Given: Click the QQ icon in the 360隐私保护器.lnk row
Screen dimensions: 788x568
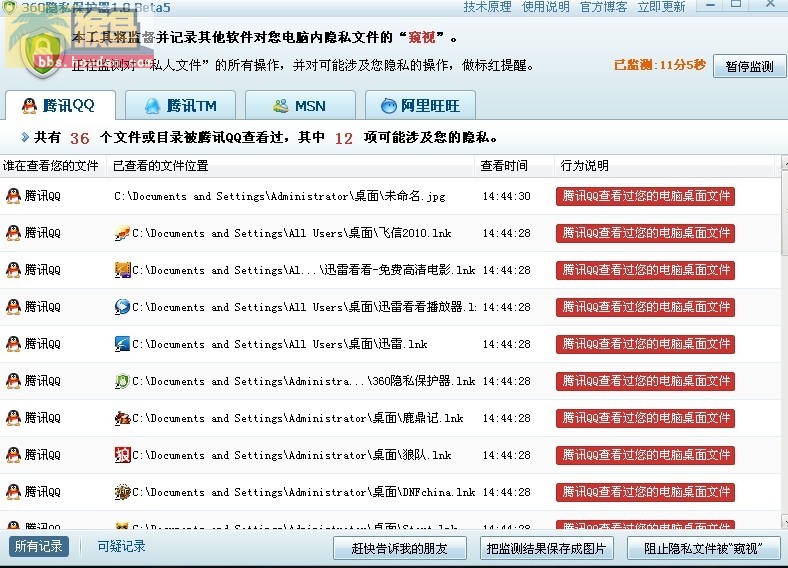Looking at the screenshot, I should (x=13, y=381).
